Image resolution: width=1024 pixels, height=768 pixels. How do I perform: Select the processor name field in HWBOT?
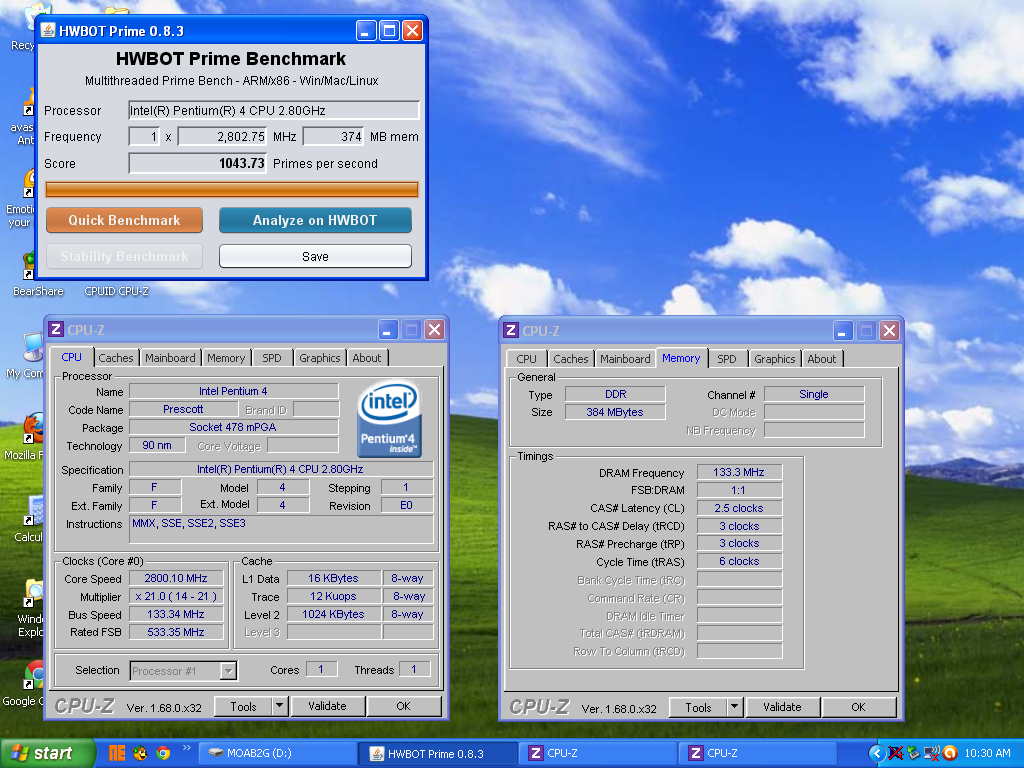274,110
